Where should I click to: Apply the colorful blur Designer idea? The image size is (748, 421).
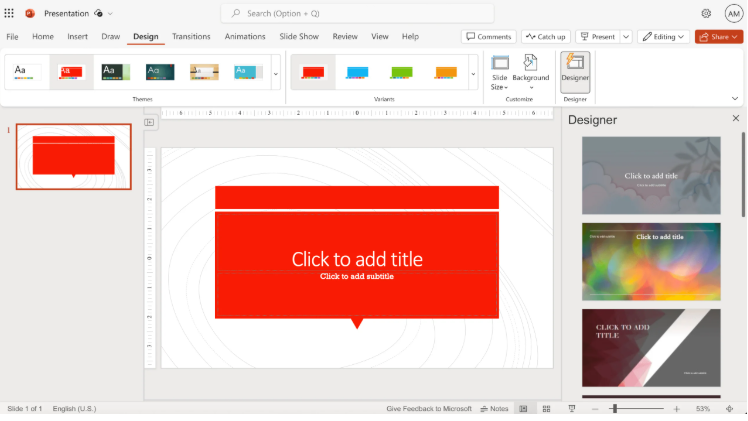click(651, 262)
